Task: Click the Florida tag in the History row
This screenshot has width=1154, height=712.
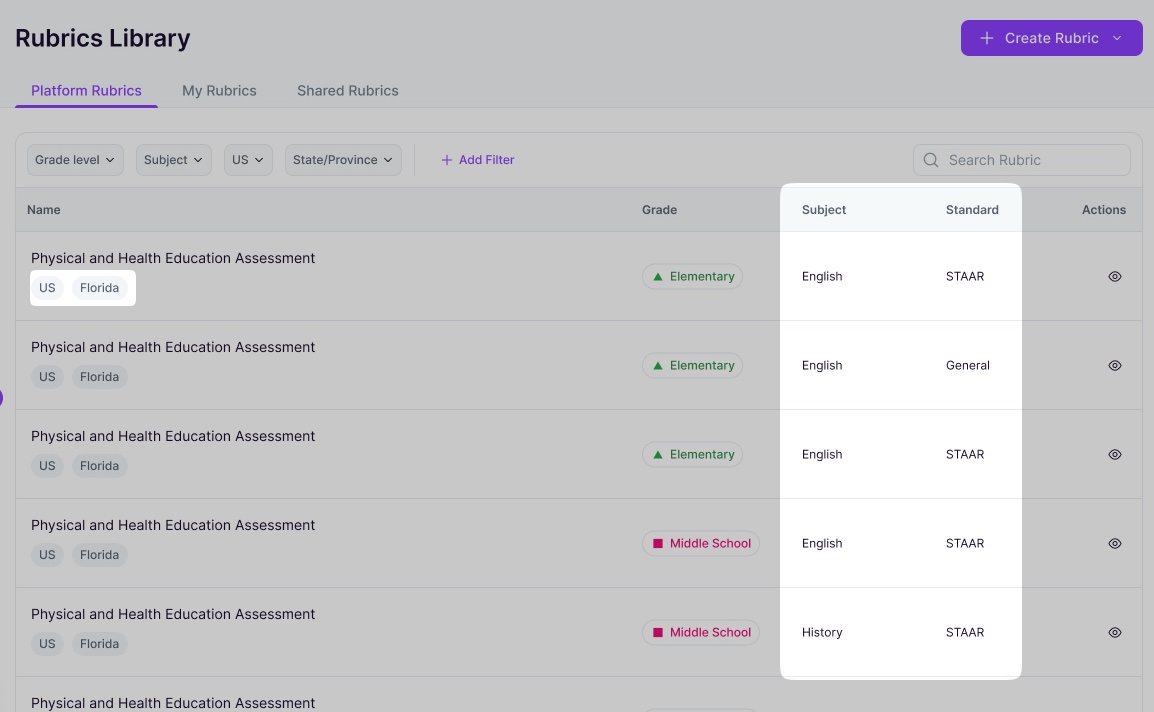Action: pyautogui.click(x=99, y=644)
